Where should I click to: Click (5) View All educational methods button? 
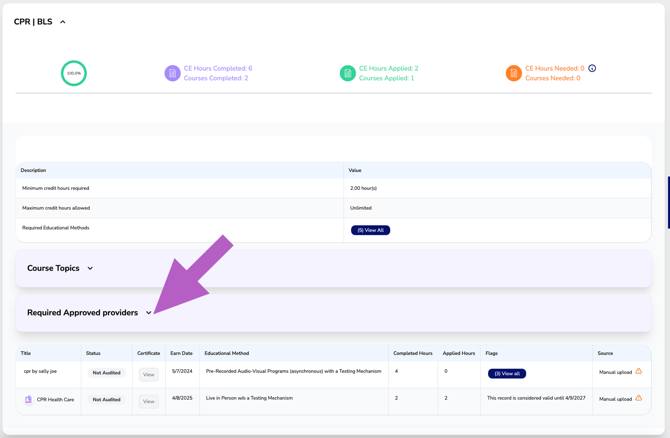point(370,230)
